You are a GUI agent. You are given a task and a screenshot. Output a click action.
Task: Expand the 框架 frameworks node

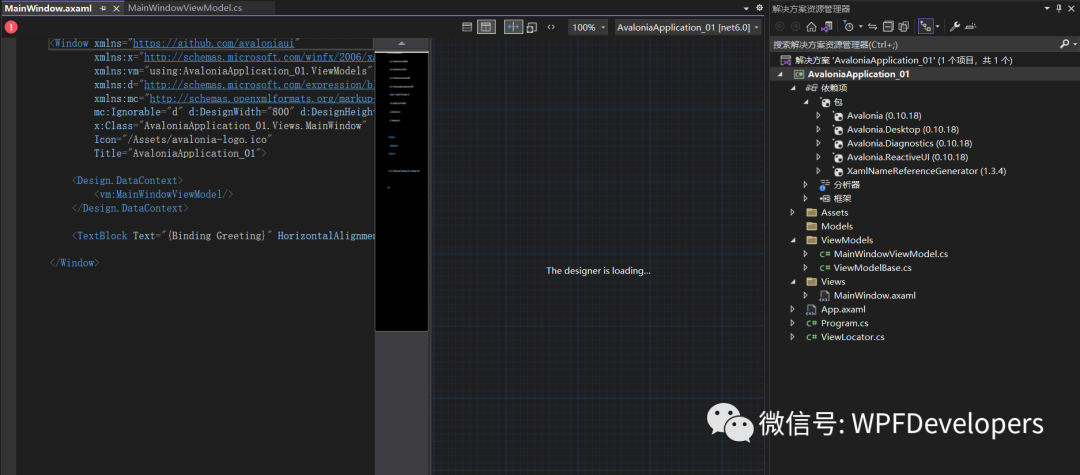806,198
